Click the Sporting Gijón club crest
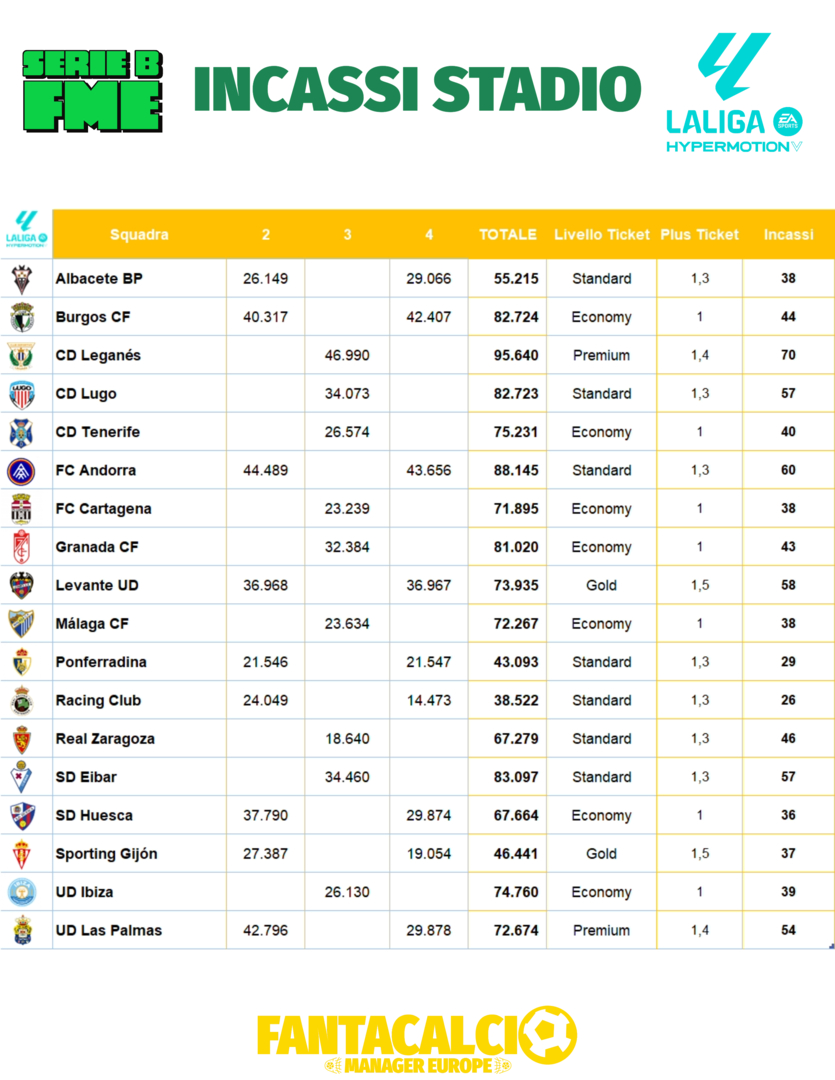 pos(22,854)
